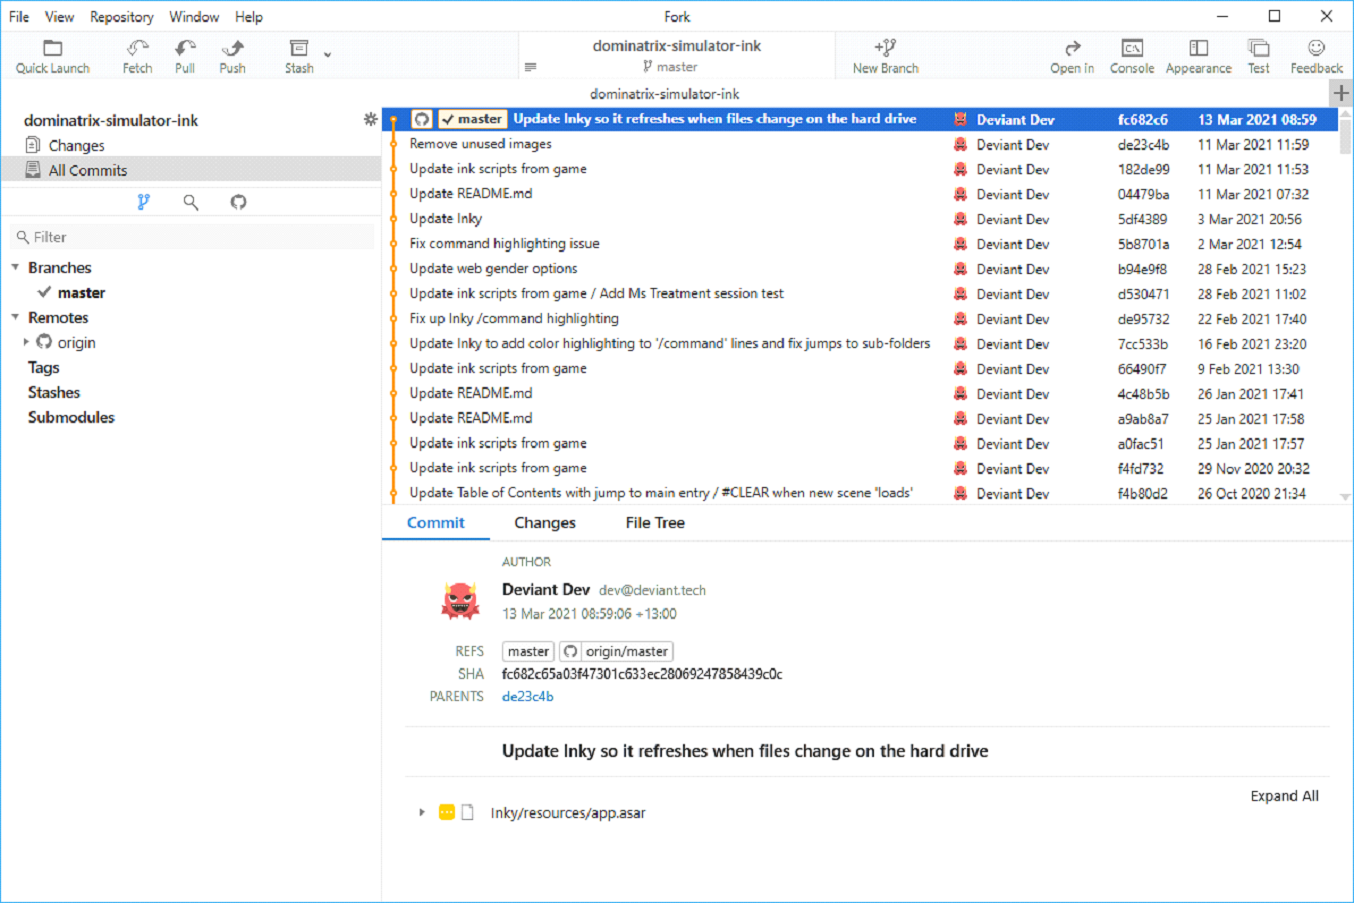
Task: Click modified file status icon for app.asar
Action: coord(447,813)
